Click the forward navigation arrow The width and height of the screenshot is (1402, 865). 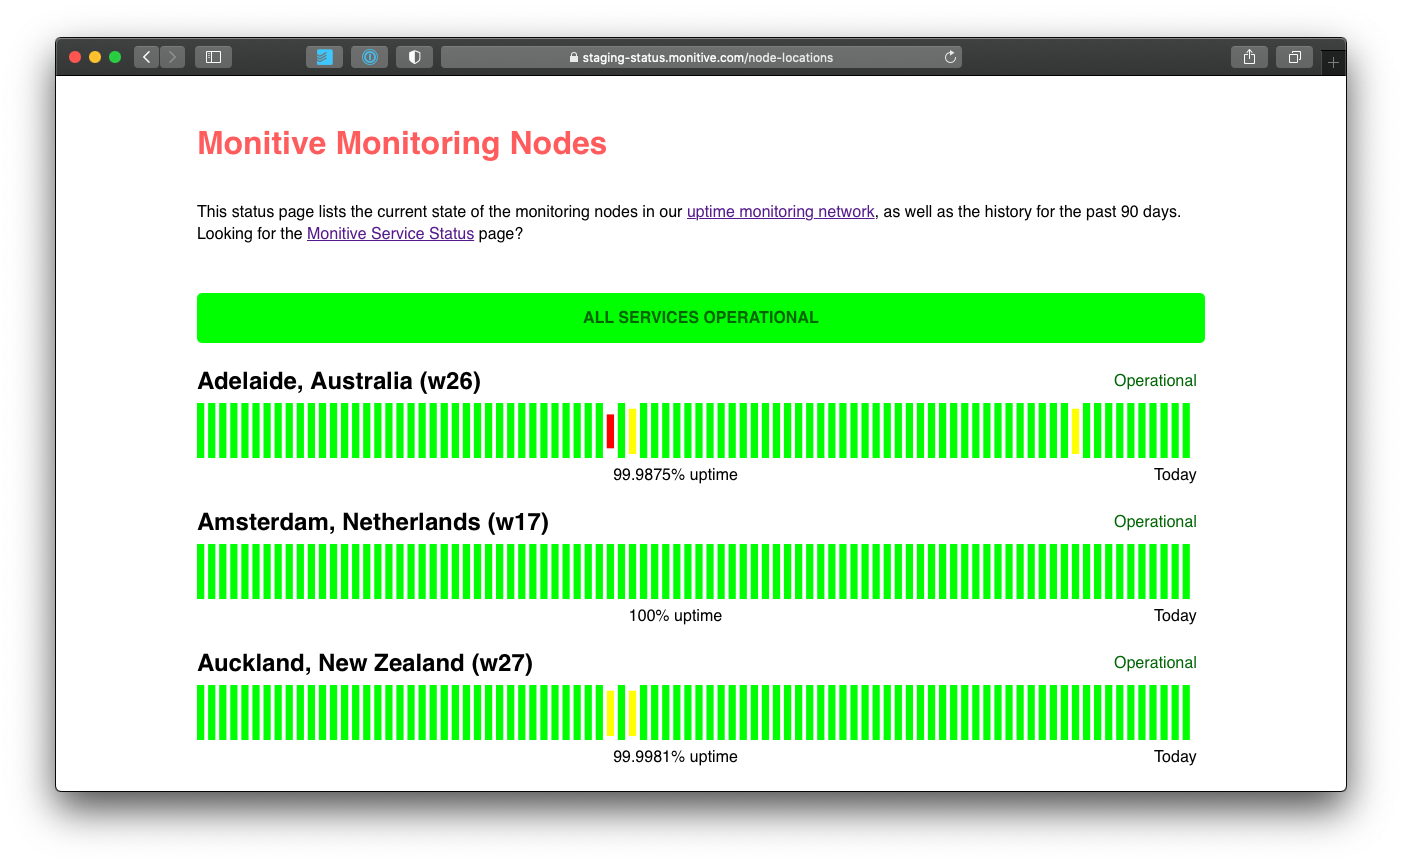[x=172, y=57]
